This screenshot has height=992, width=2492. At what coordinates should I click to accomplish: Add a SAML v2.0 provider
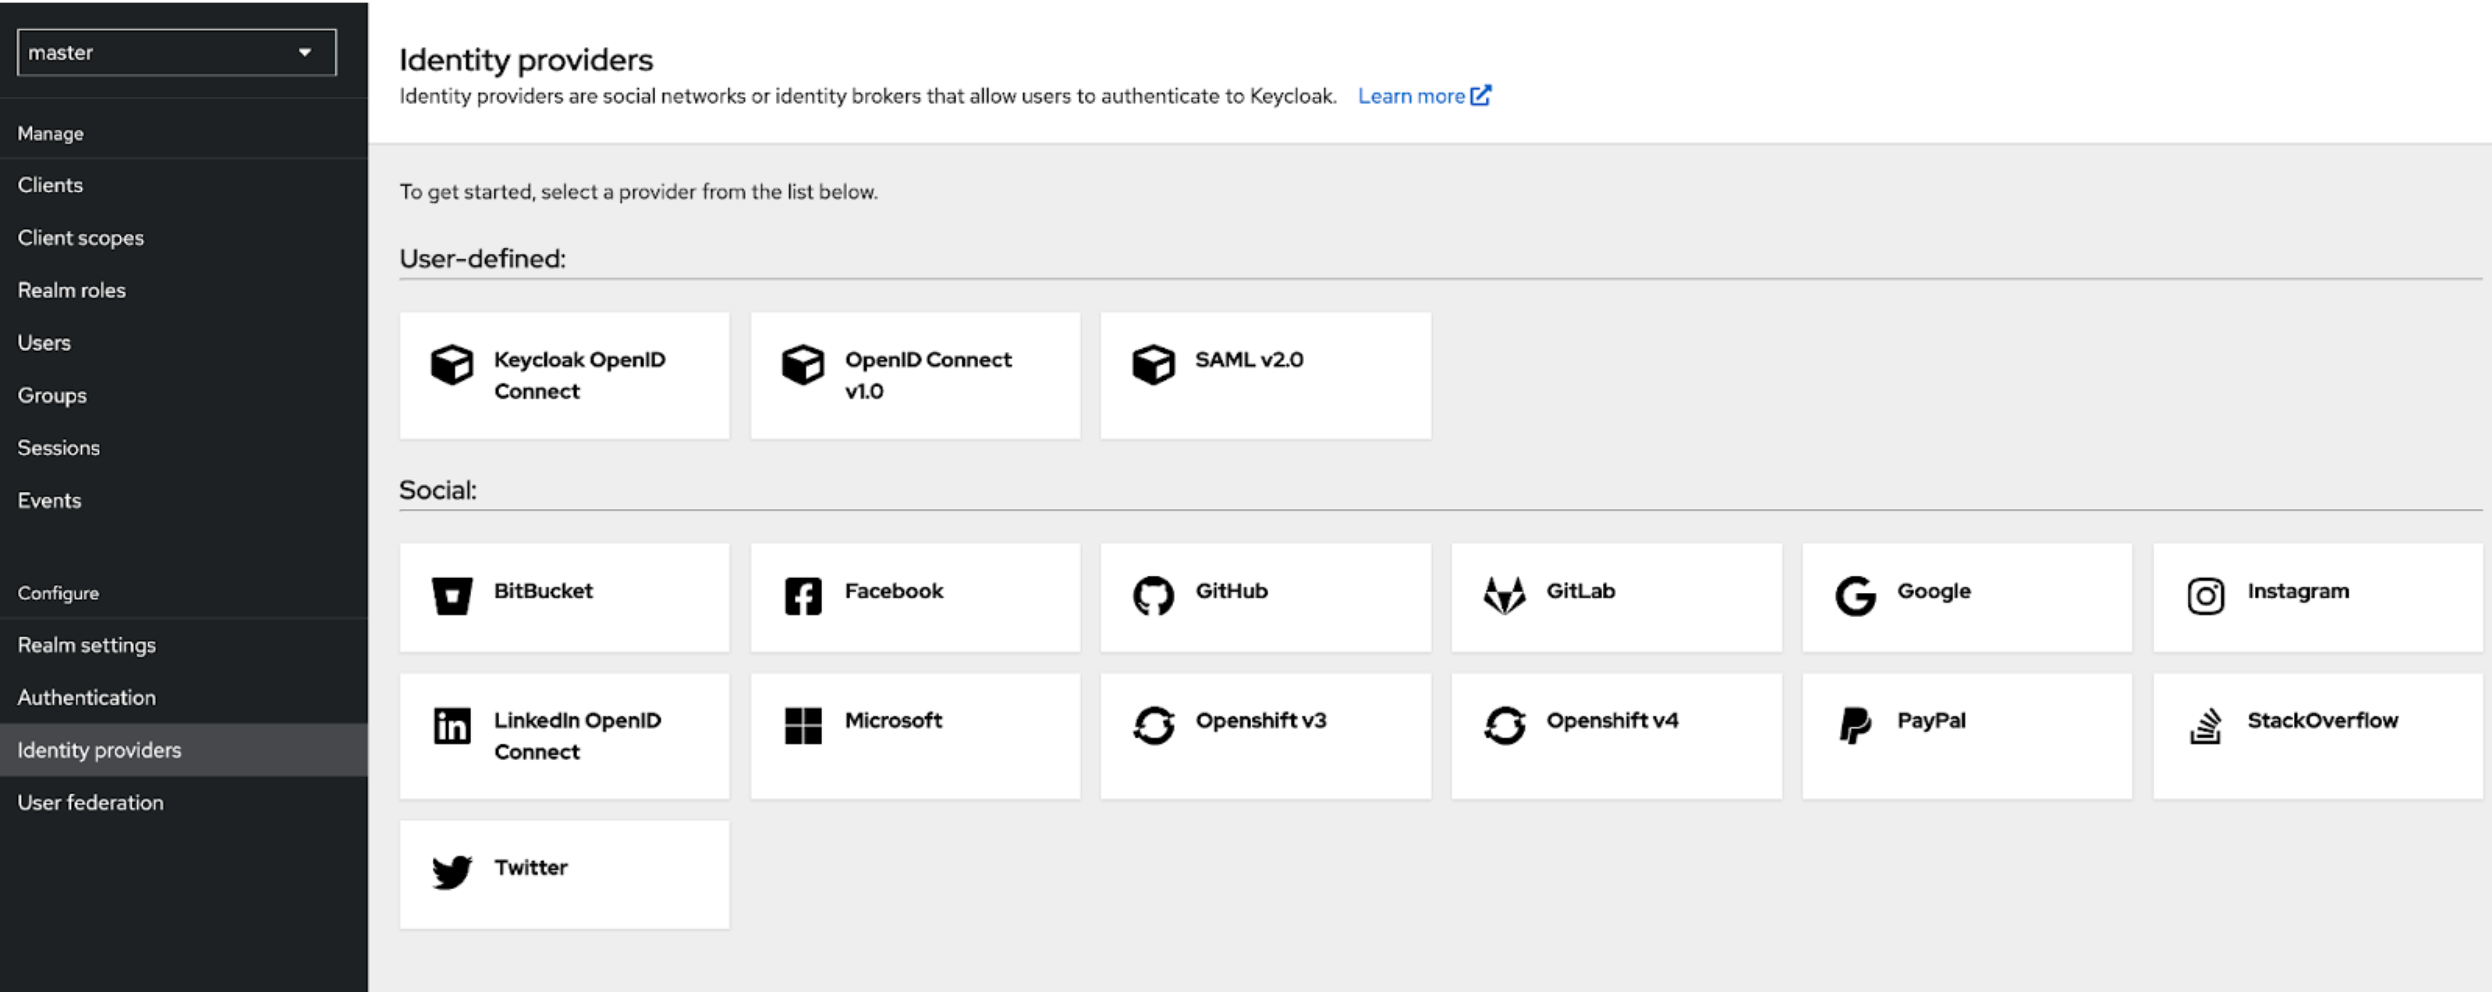click(x=1265, y=375)
